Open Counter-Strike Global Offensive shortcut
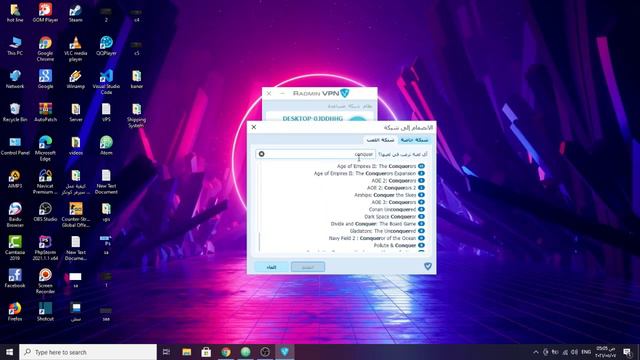The image size is (640, 360). [x=76, y=215]
